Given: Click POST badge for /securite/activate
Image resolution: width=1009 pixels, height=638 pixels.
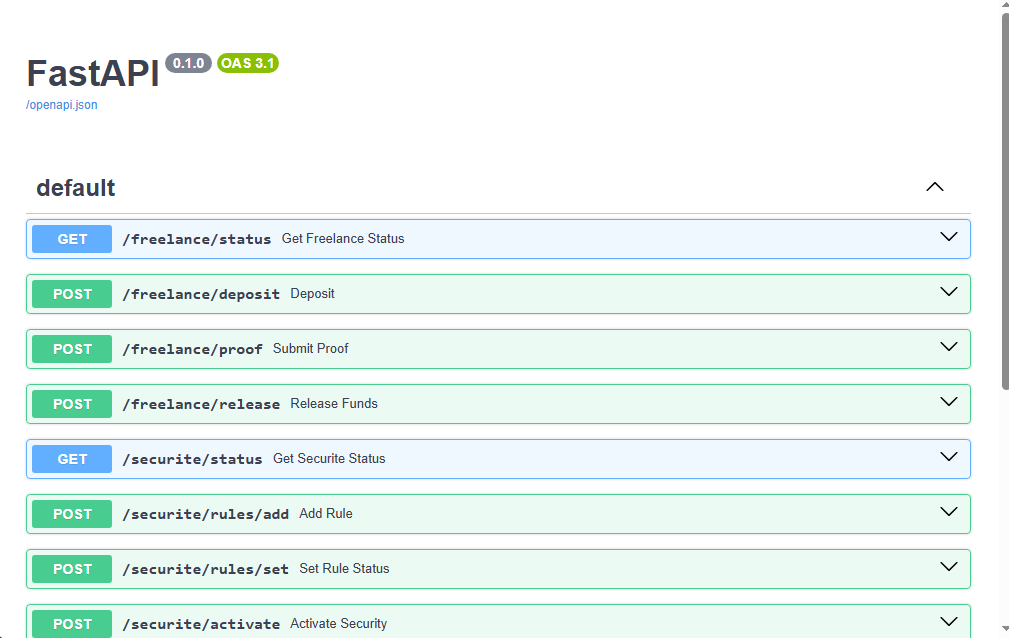Looking at the screenshot, I should pos(72,624).
